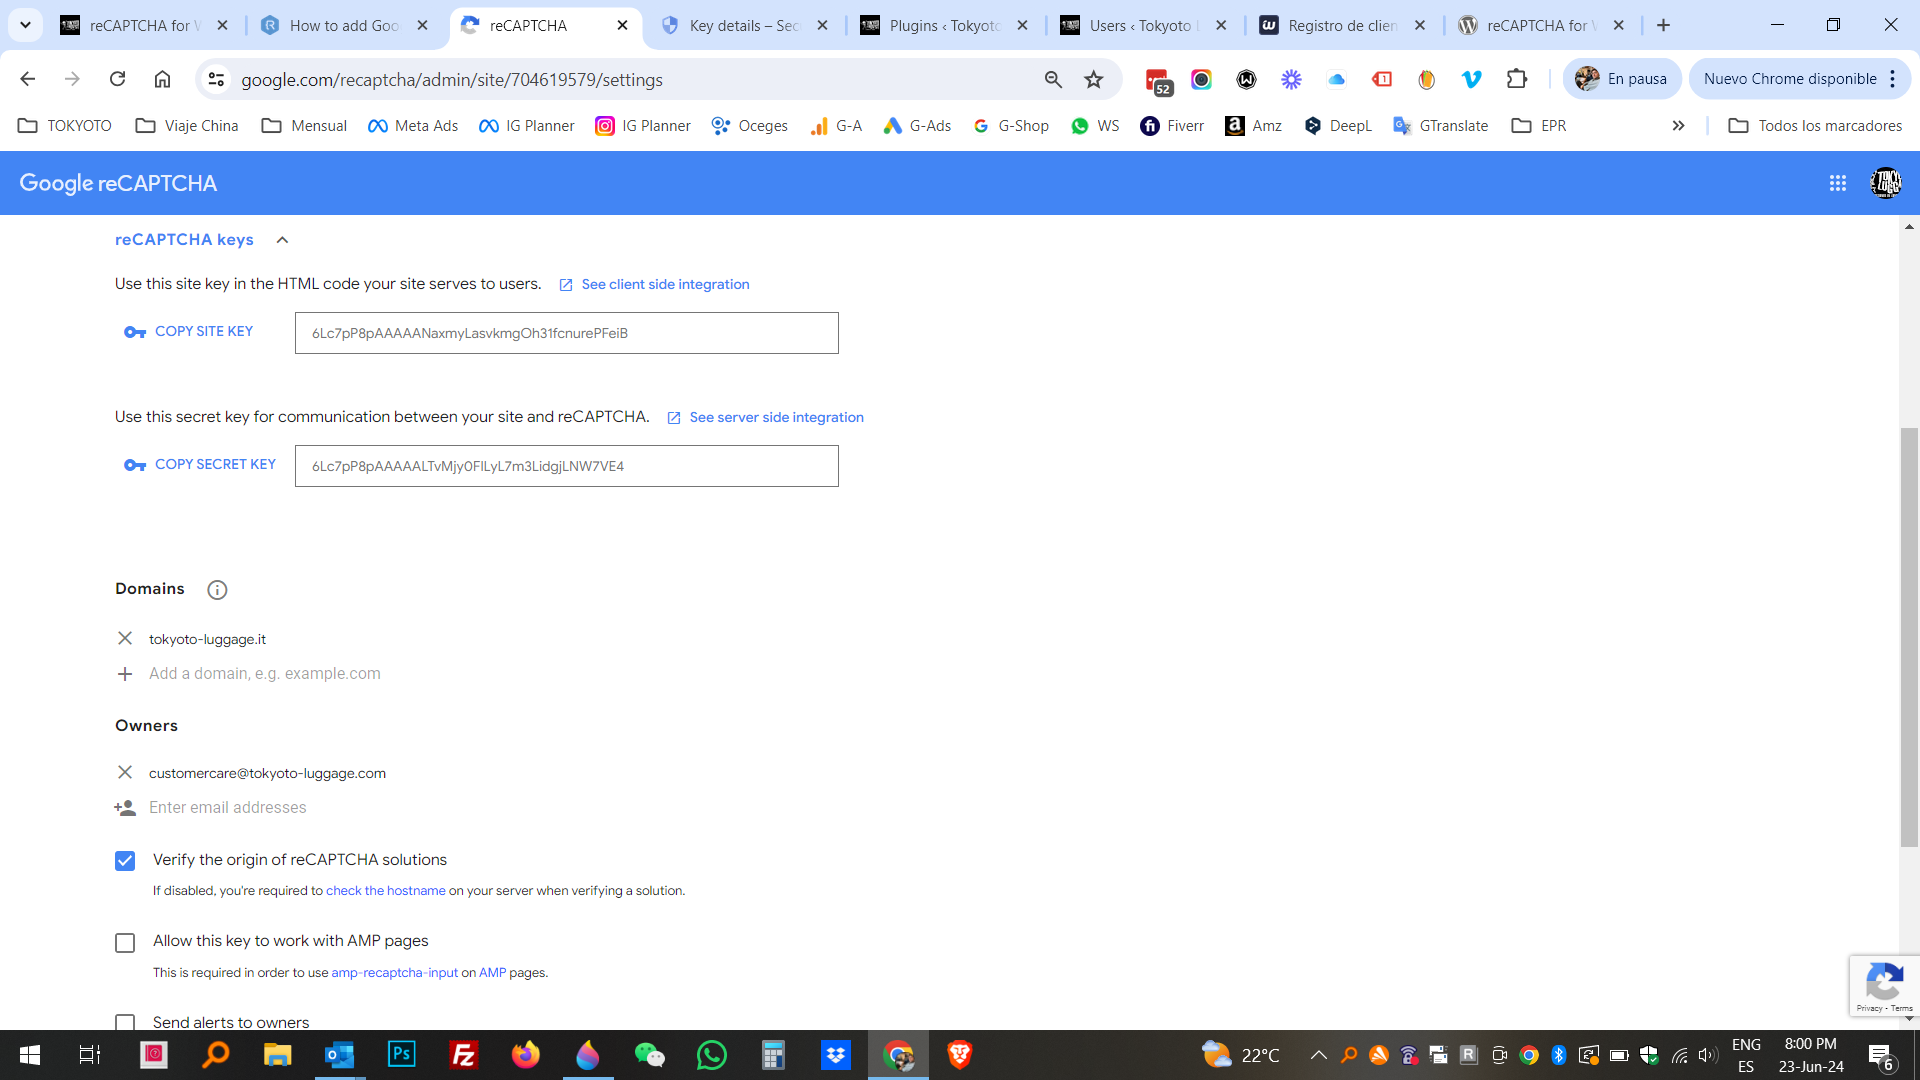Click the zoom magnifier in address bar

pos(1053,79)
